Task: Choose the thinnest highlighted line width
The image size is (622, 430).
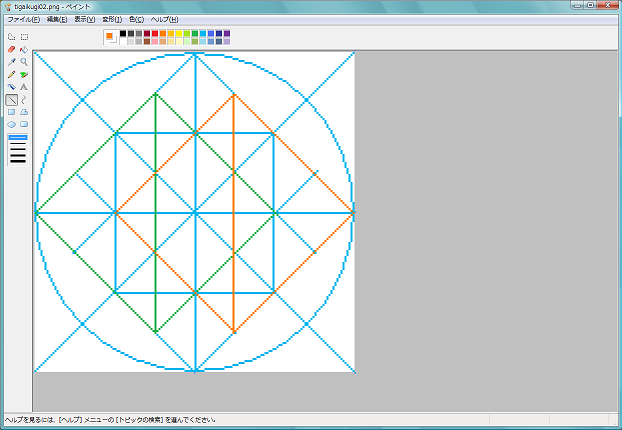Action: coord(18,138)
